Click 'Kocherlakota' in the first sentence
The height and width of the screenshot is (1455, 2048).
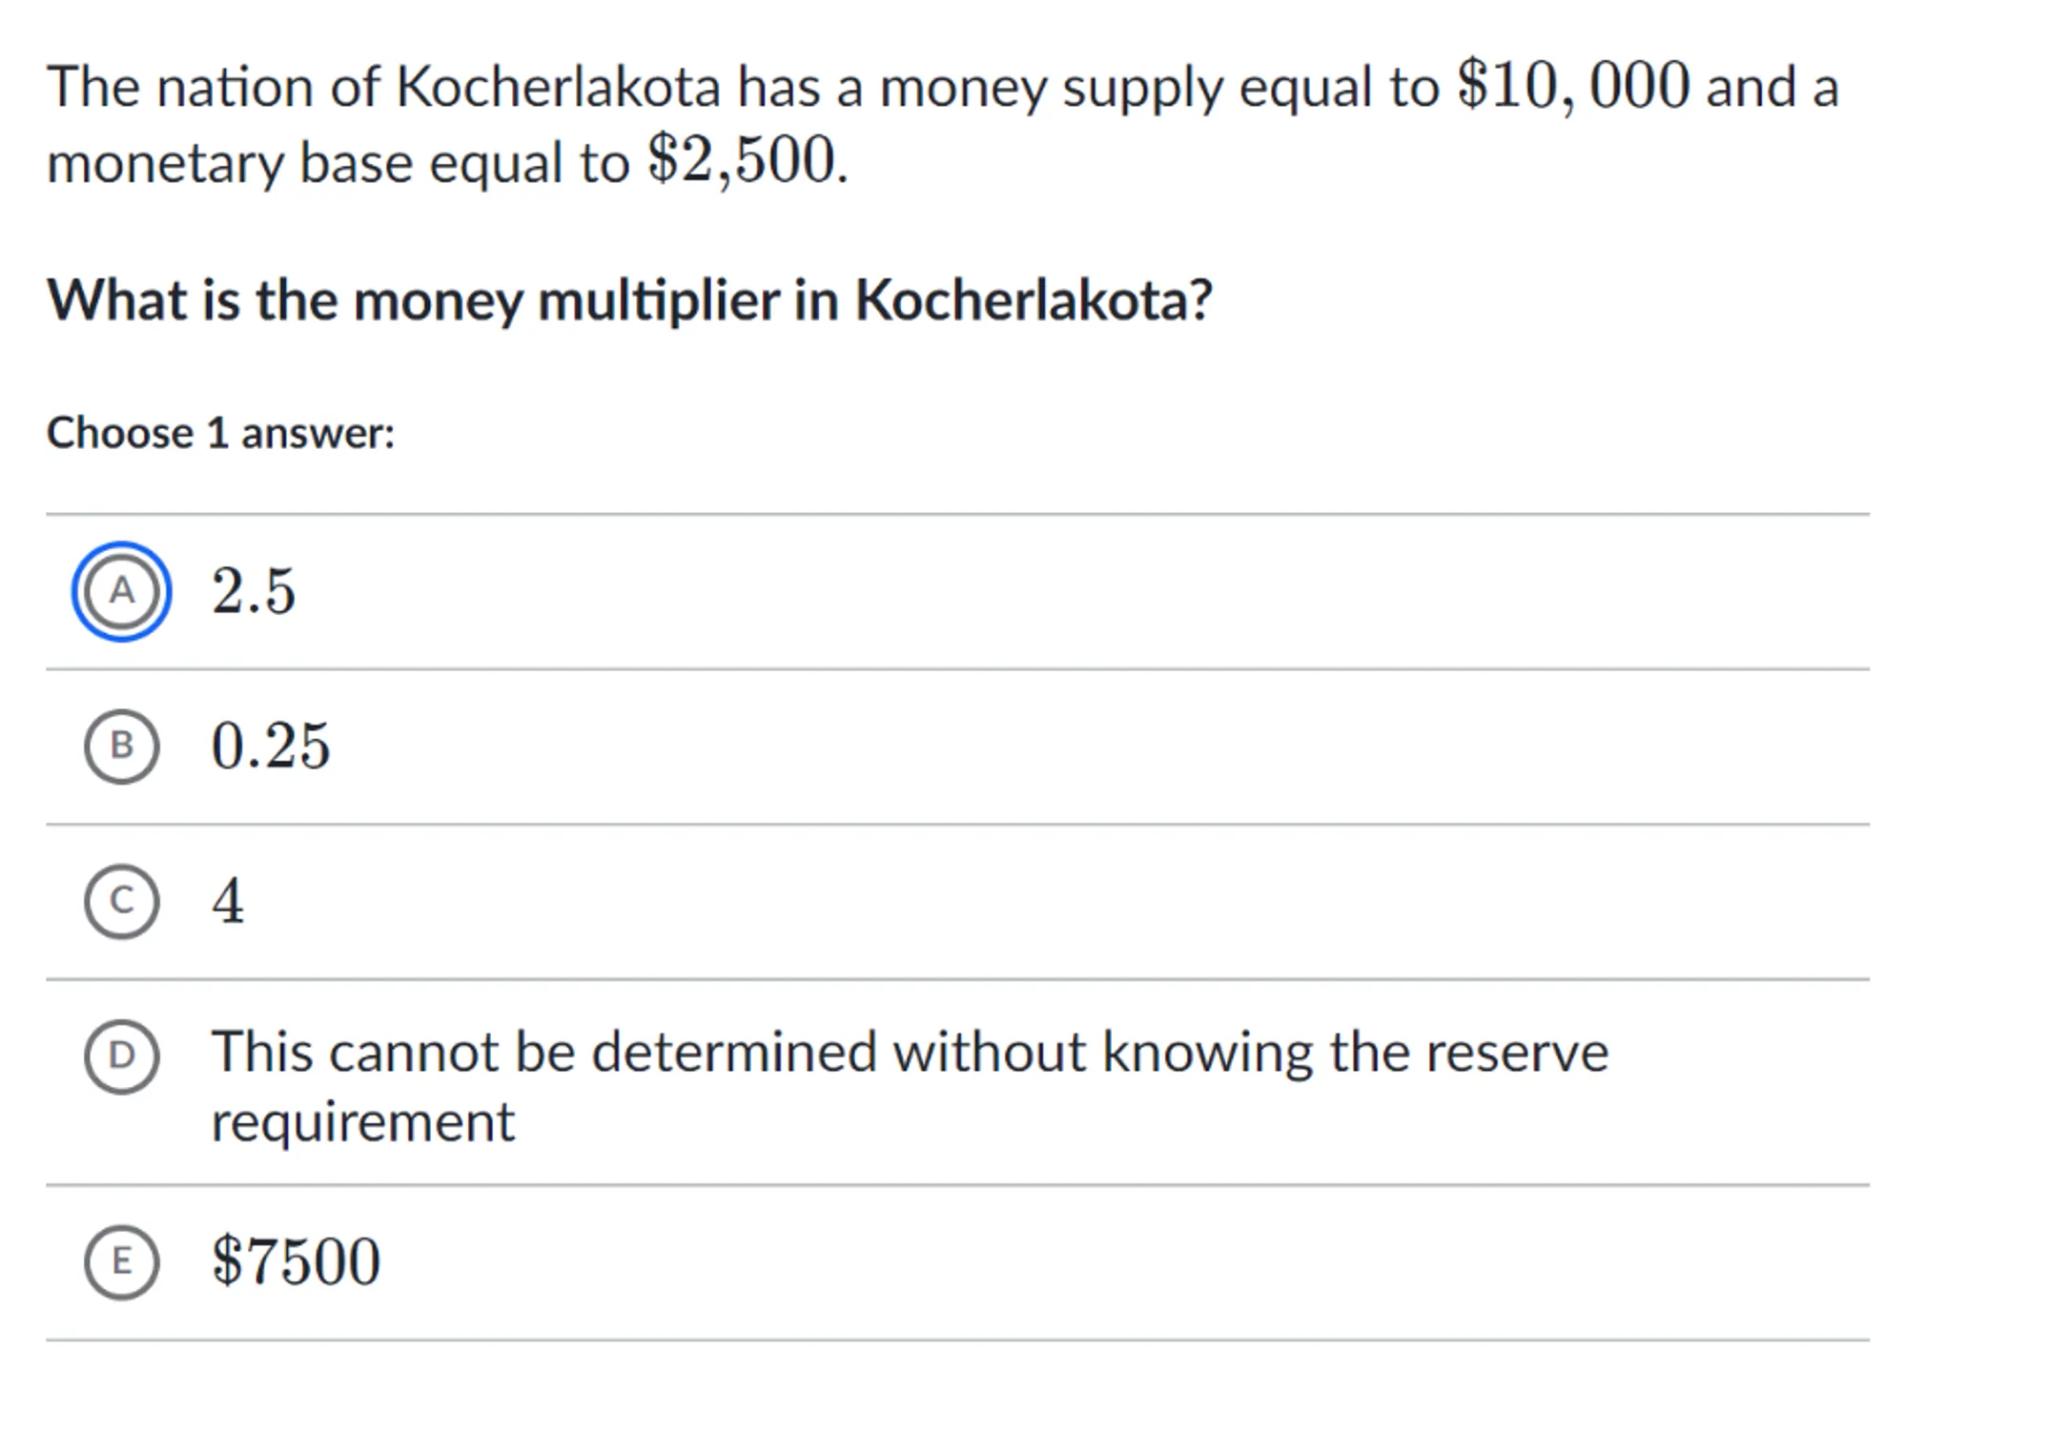click(x=558, y=88)
